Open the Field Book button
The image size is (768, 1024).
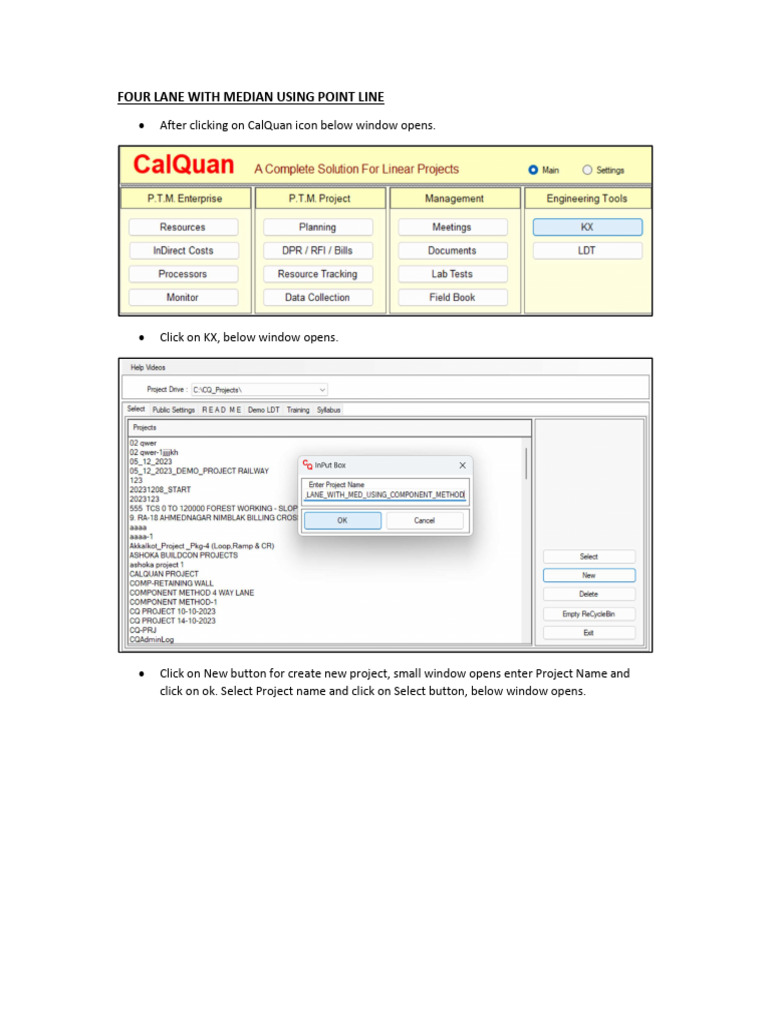point(452,297)
